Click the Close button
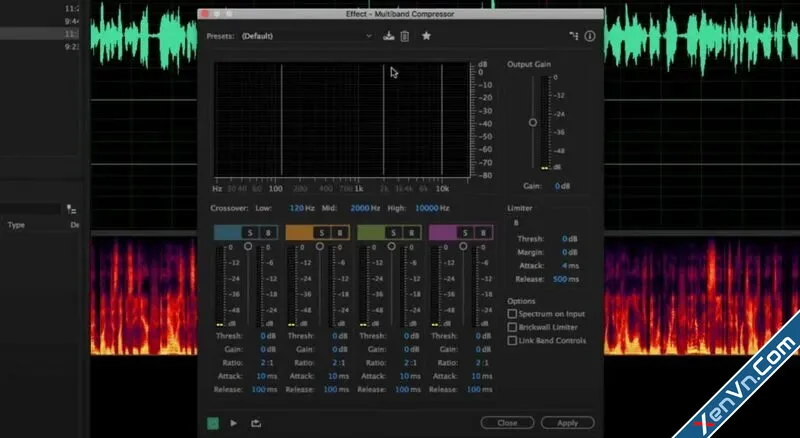800x438 pixels. (507, 423)
